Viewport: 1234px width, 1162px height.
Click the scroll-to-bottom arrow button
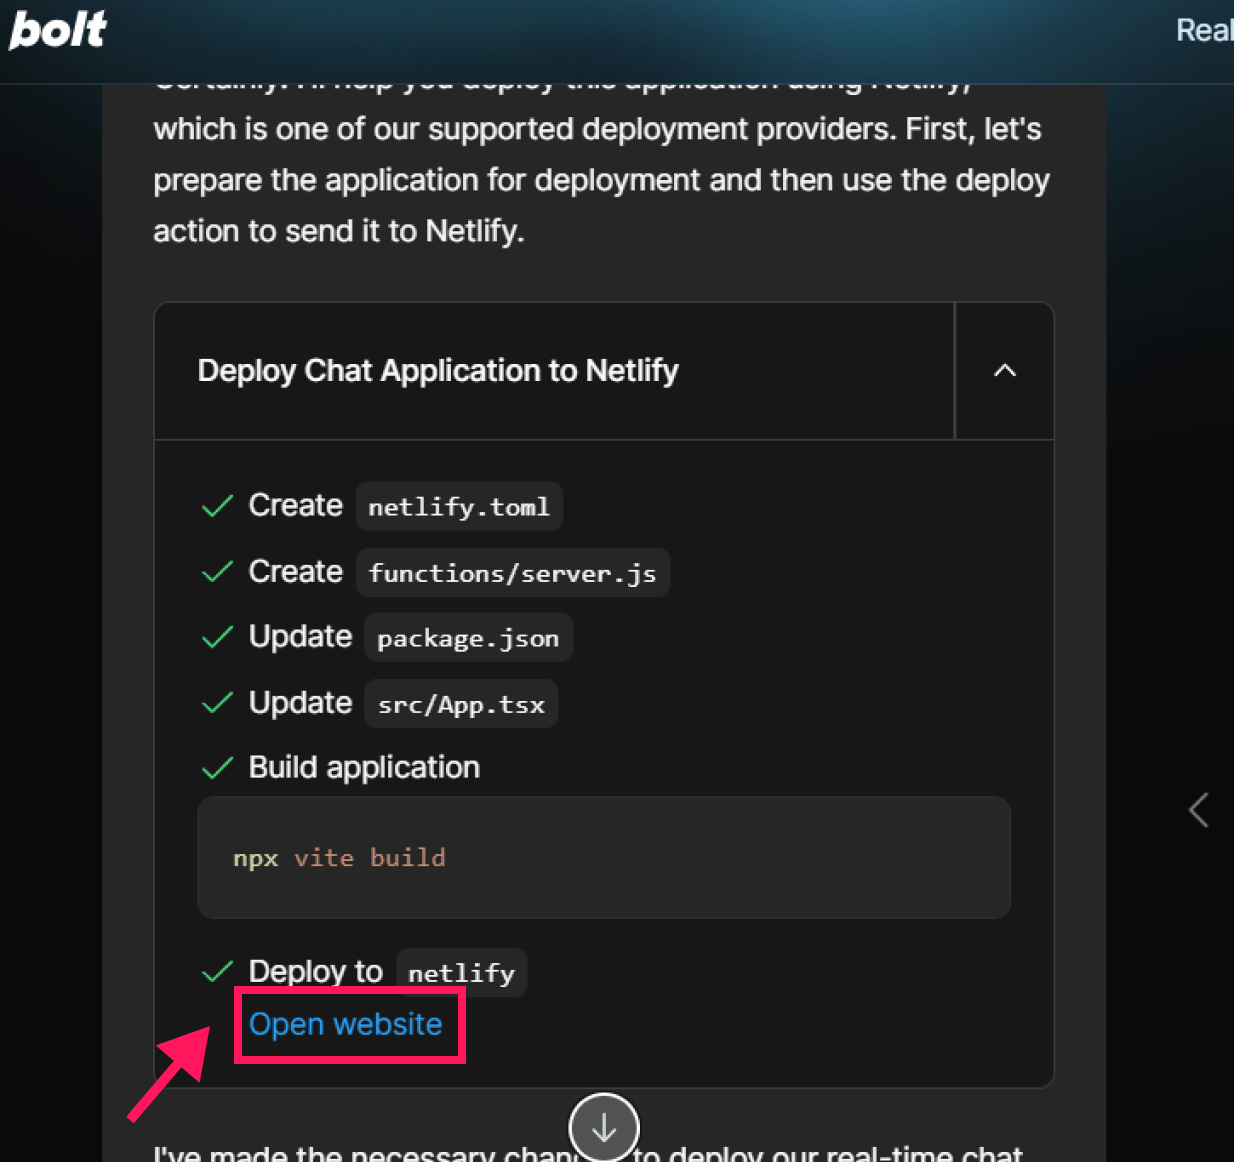604,1127
